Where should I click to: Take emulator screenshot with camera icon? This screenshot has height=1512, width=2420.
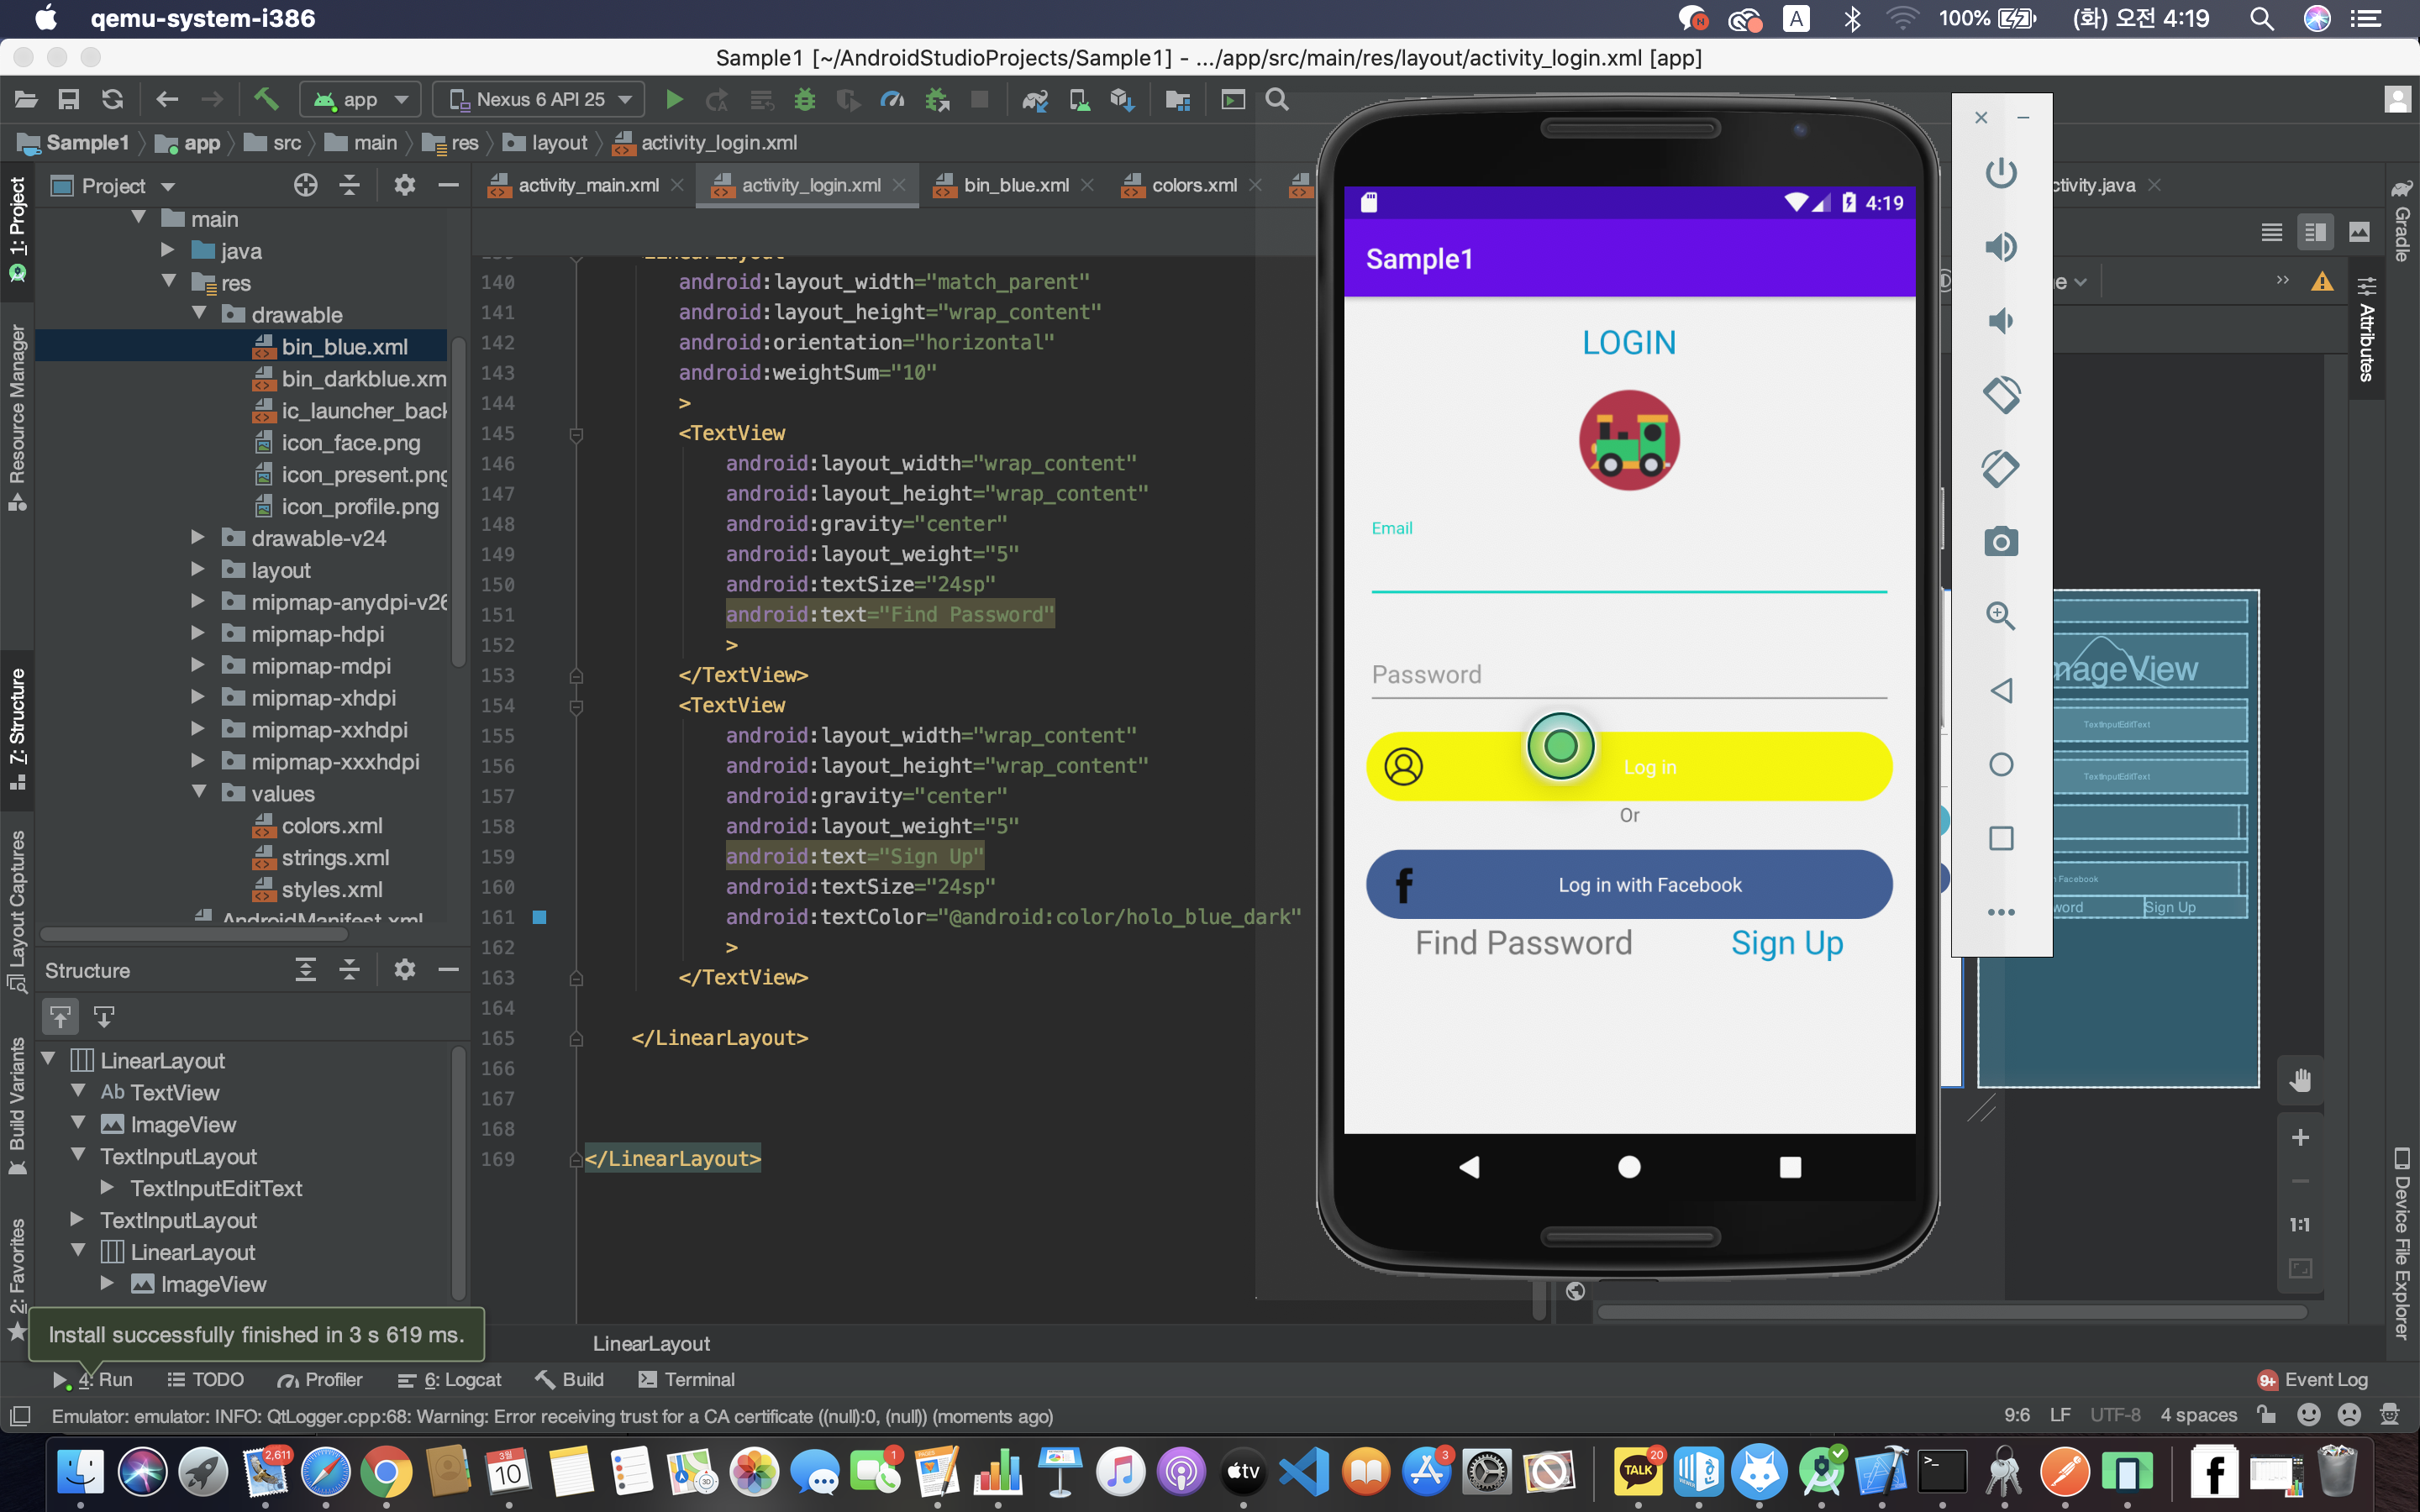(x=2000, y=542)
